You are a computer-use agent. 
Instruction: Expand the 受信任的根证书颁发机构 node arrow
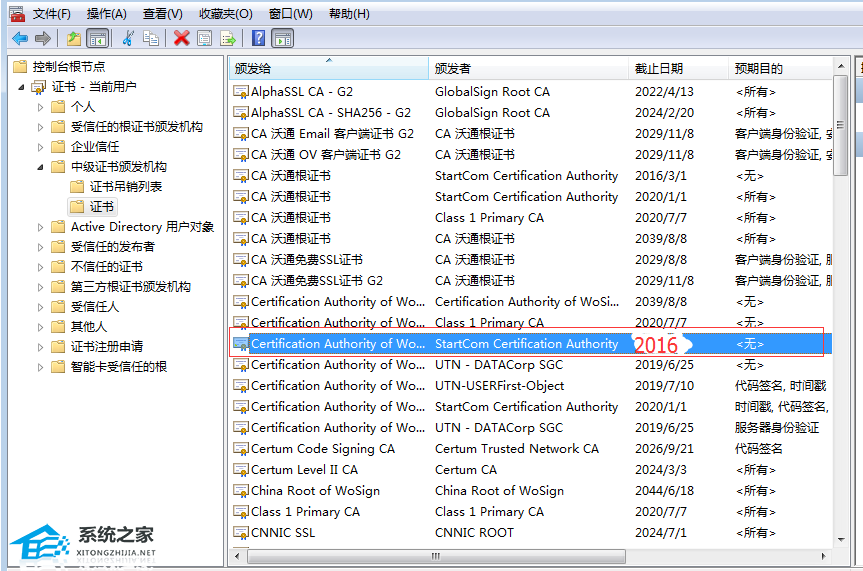[x=40, y=127]
